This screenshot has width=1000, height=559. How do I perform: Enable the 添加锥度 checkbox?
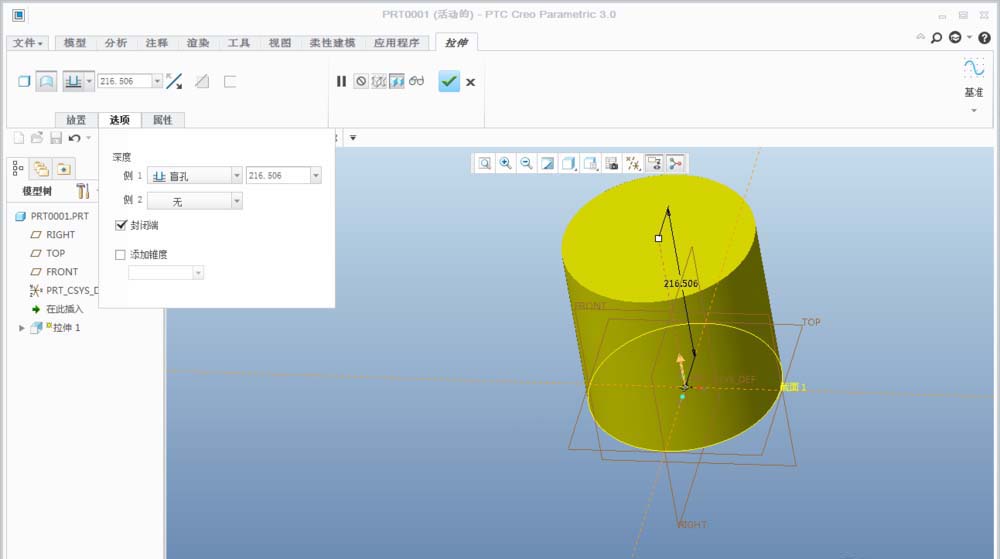[121, 255]
